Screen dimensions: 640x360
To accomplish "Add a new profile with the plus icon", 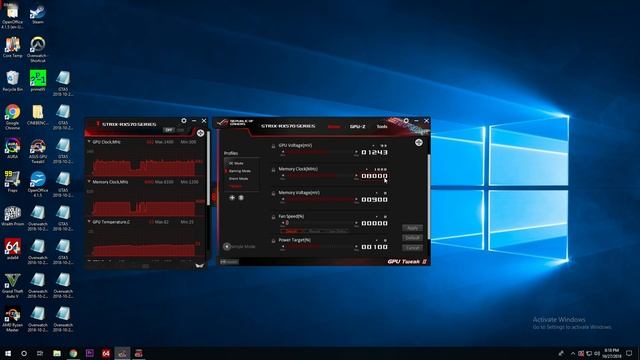I will pos(232,198).
